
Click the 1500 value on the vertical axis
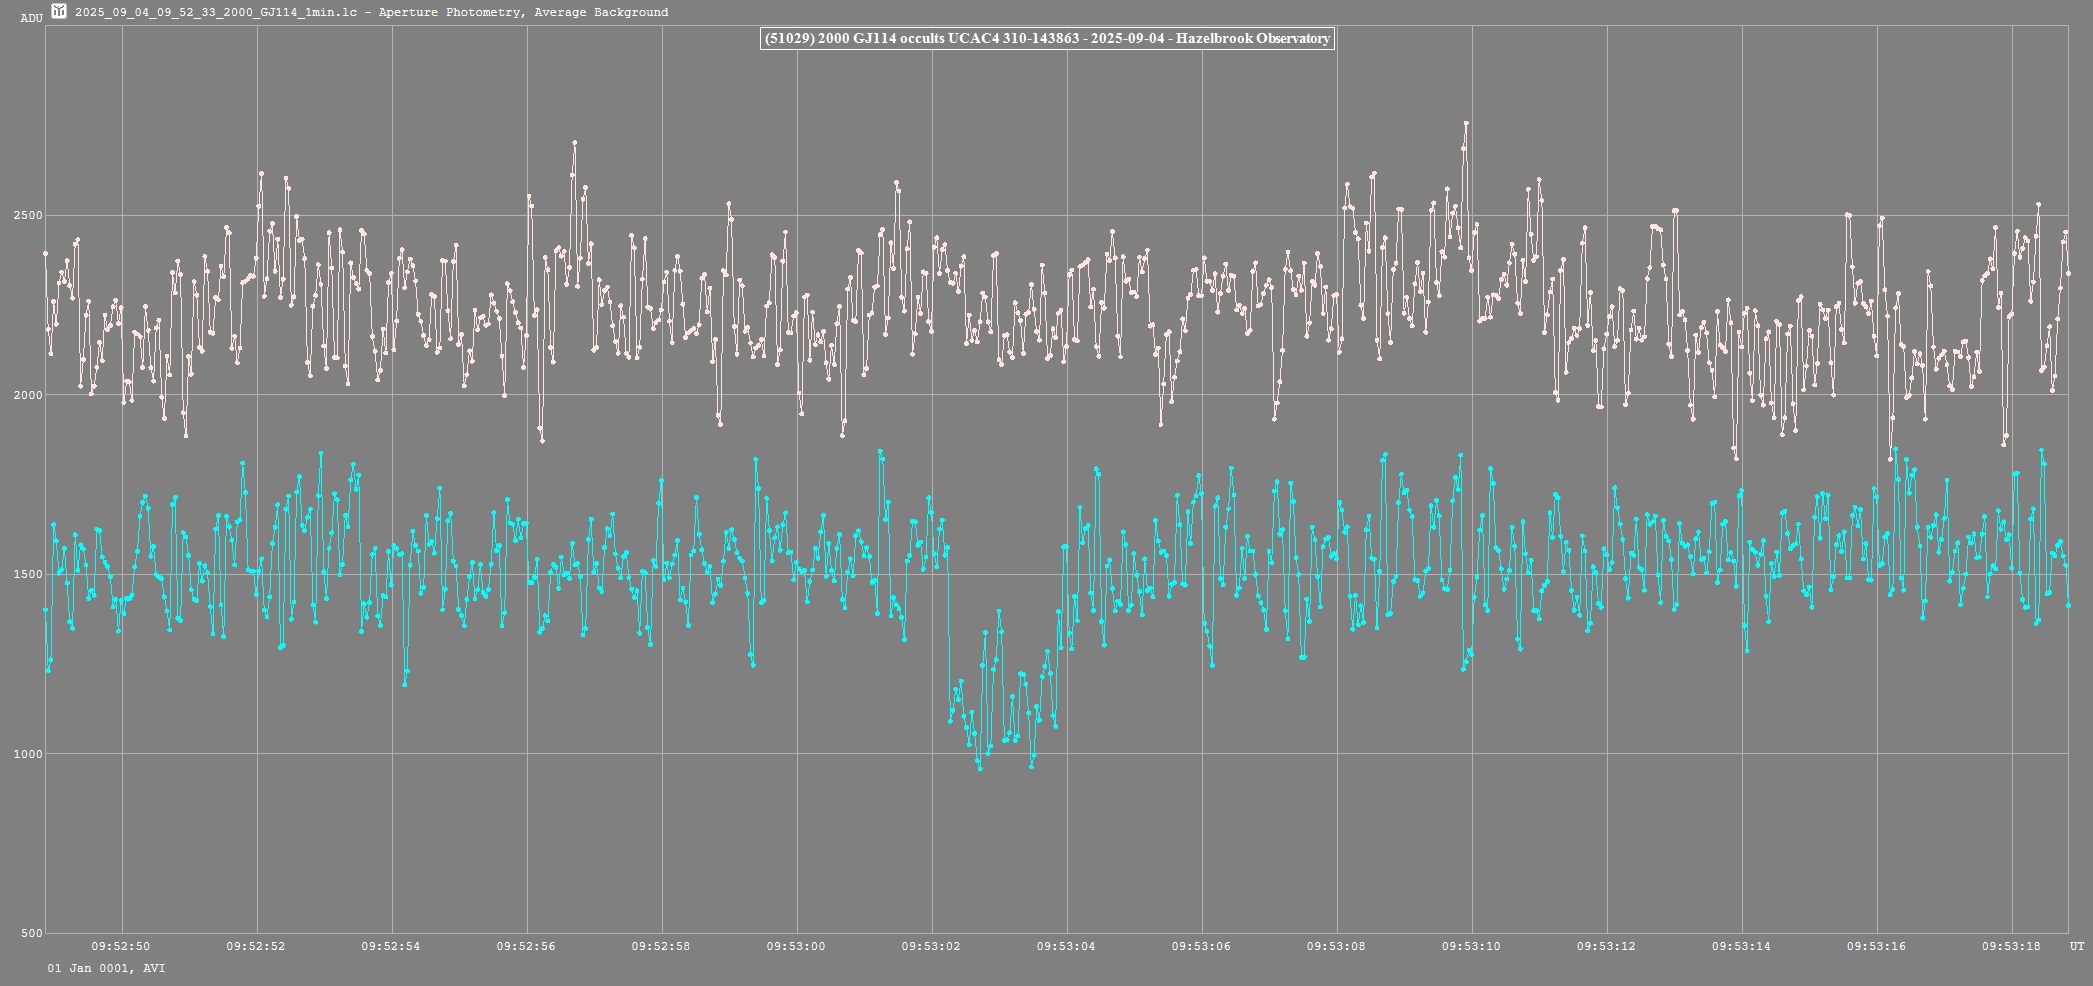click(28, 575)
